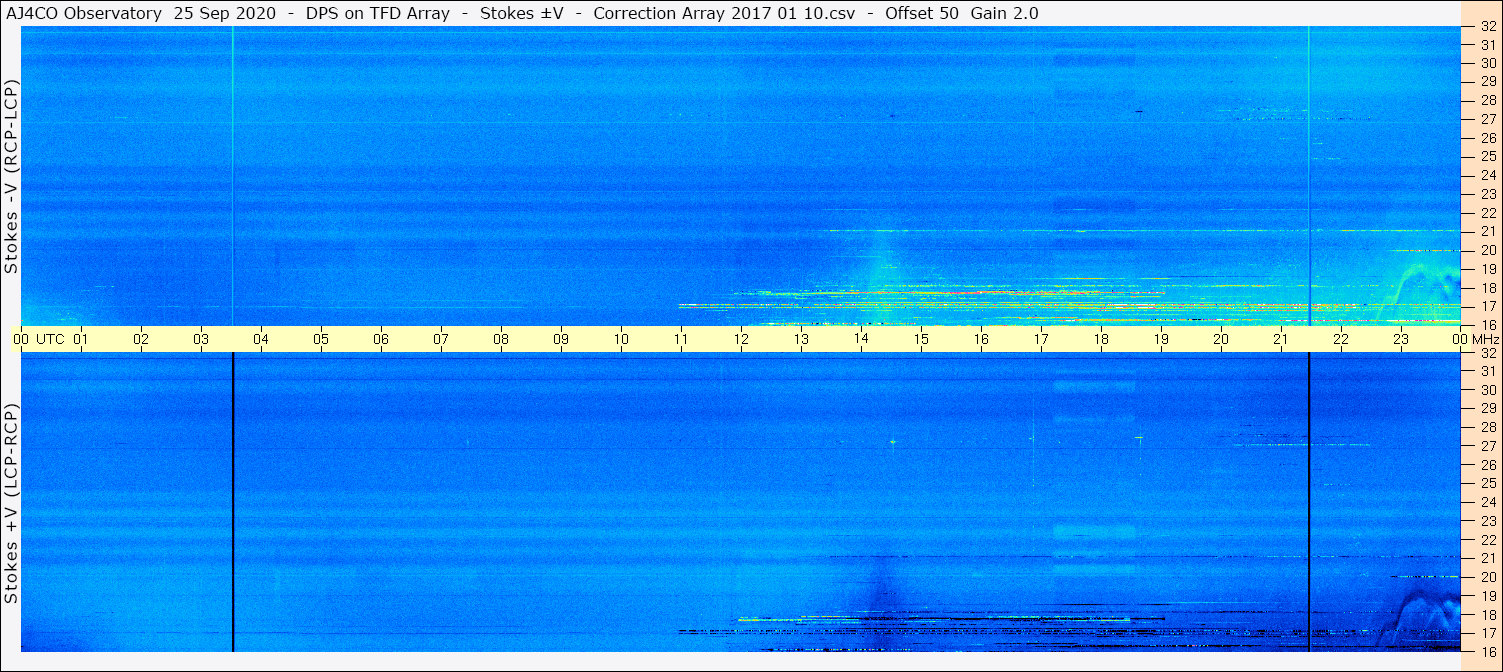
Task: Select hour 02 on the UTC time axis
Action: click(x=141, y=339)
